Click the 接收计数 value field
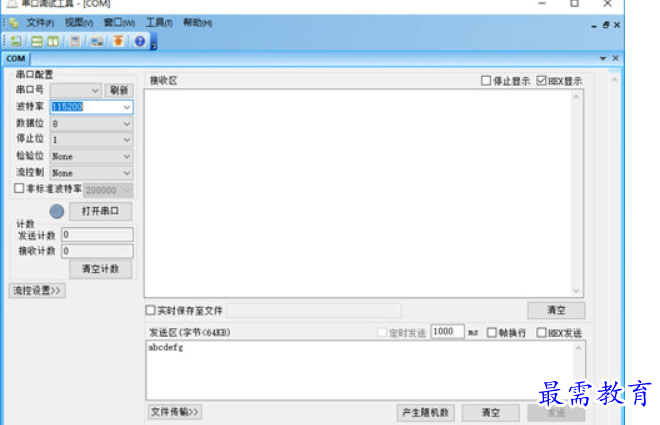The height and width of the screenshot is (425, 660). (x=97, y=251)
